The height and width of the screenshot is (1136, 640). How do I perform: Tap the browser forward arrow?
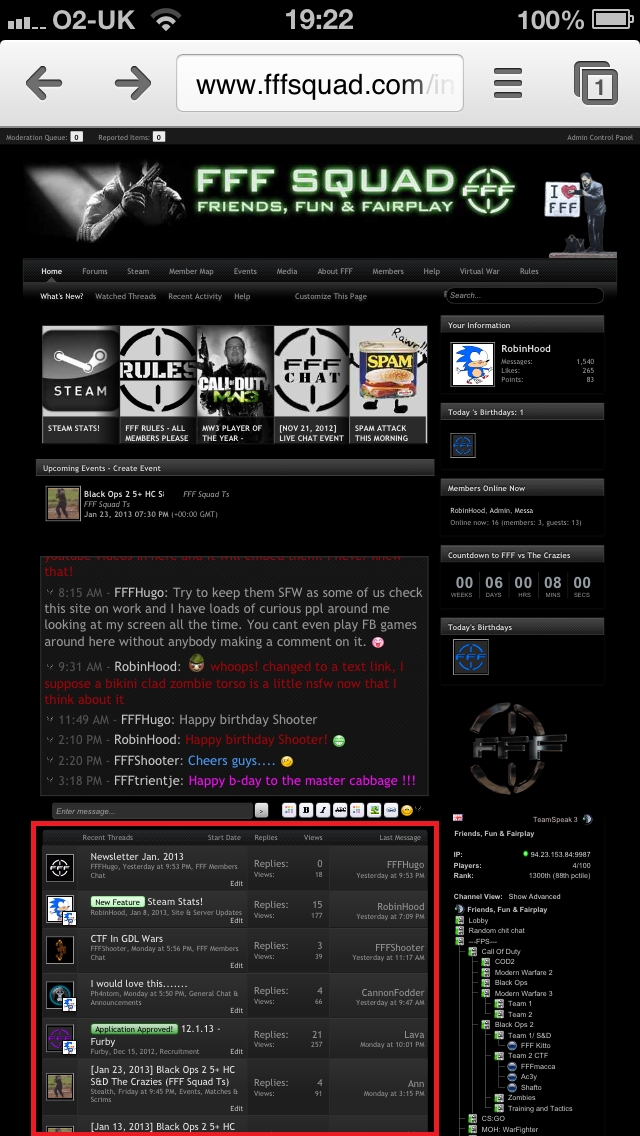(132, 85)
